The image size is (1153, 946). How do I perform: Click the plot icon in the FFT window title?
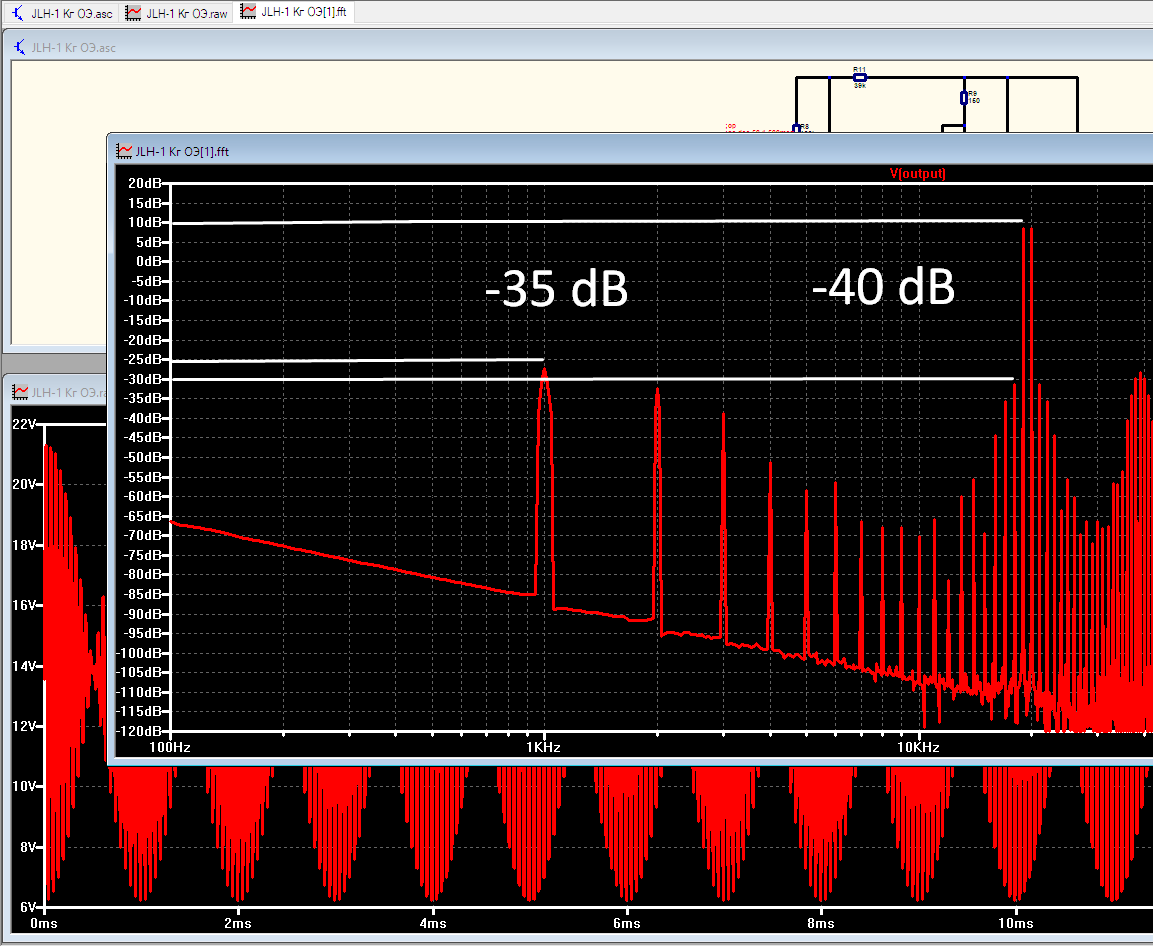click(x=124, y=152)
